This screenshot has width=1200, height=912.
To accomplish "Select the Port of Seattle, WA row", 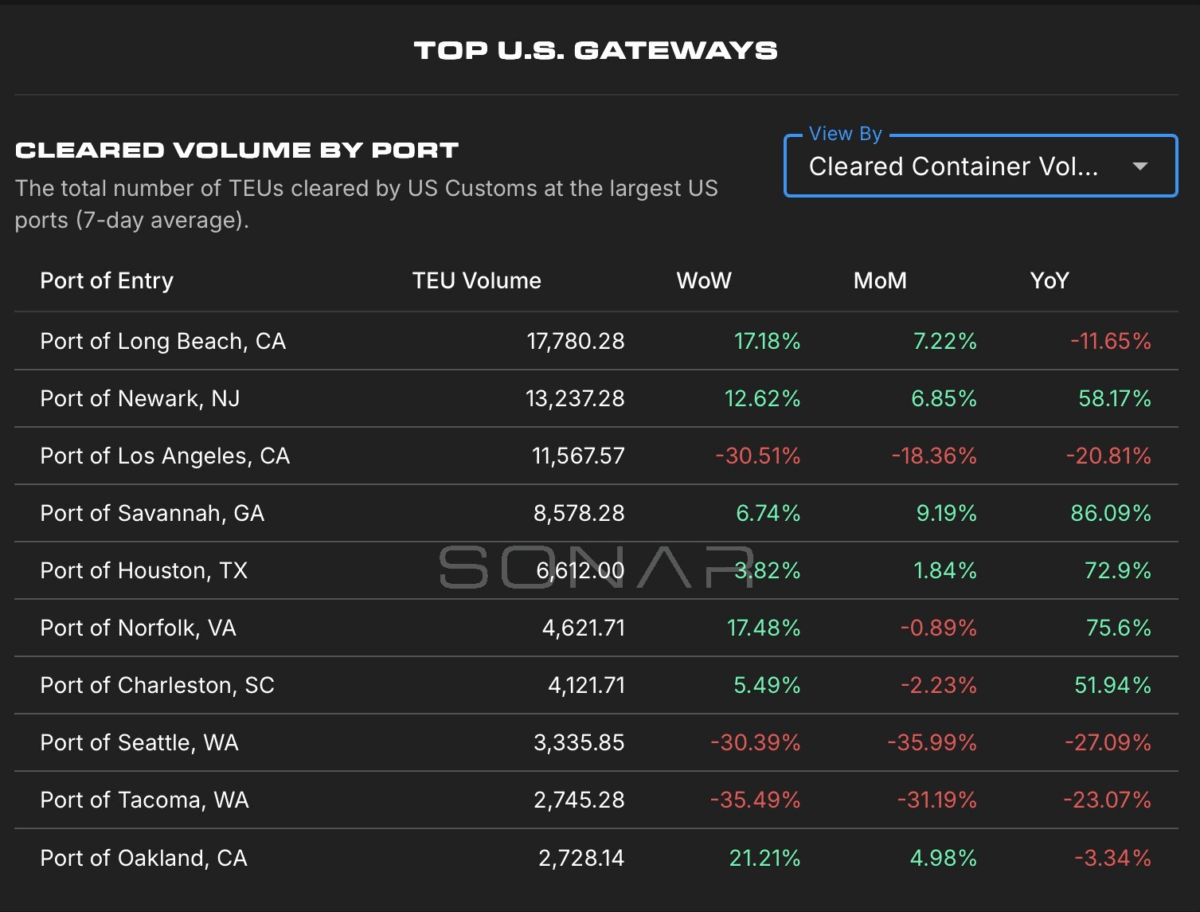I will (596, 743).
